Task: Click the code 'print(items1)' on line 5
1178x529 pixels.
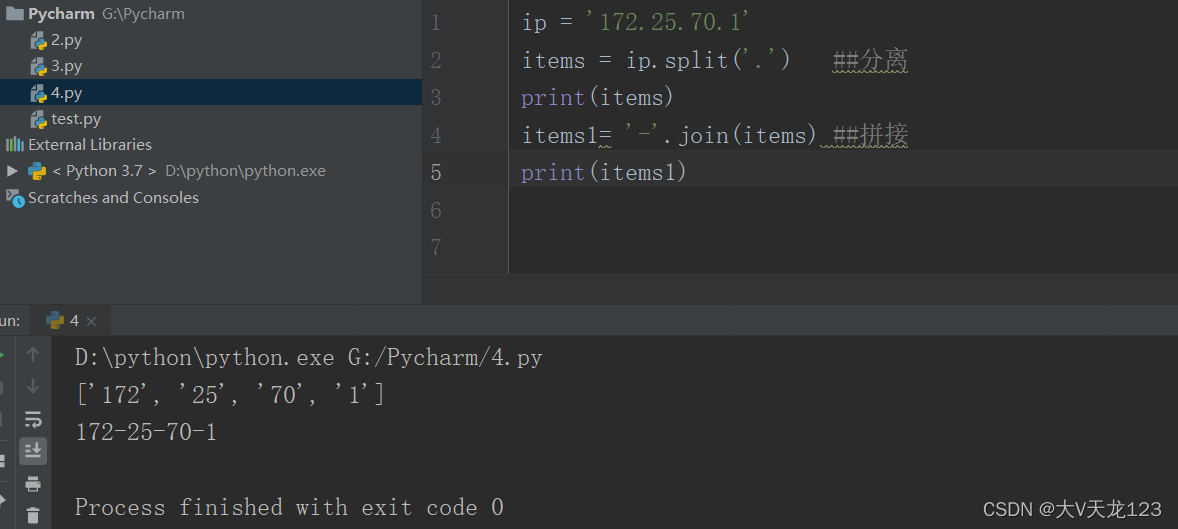Action: 604,172
